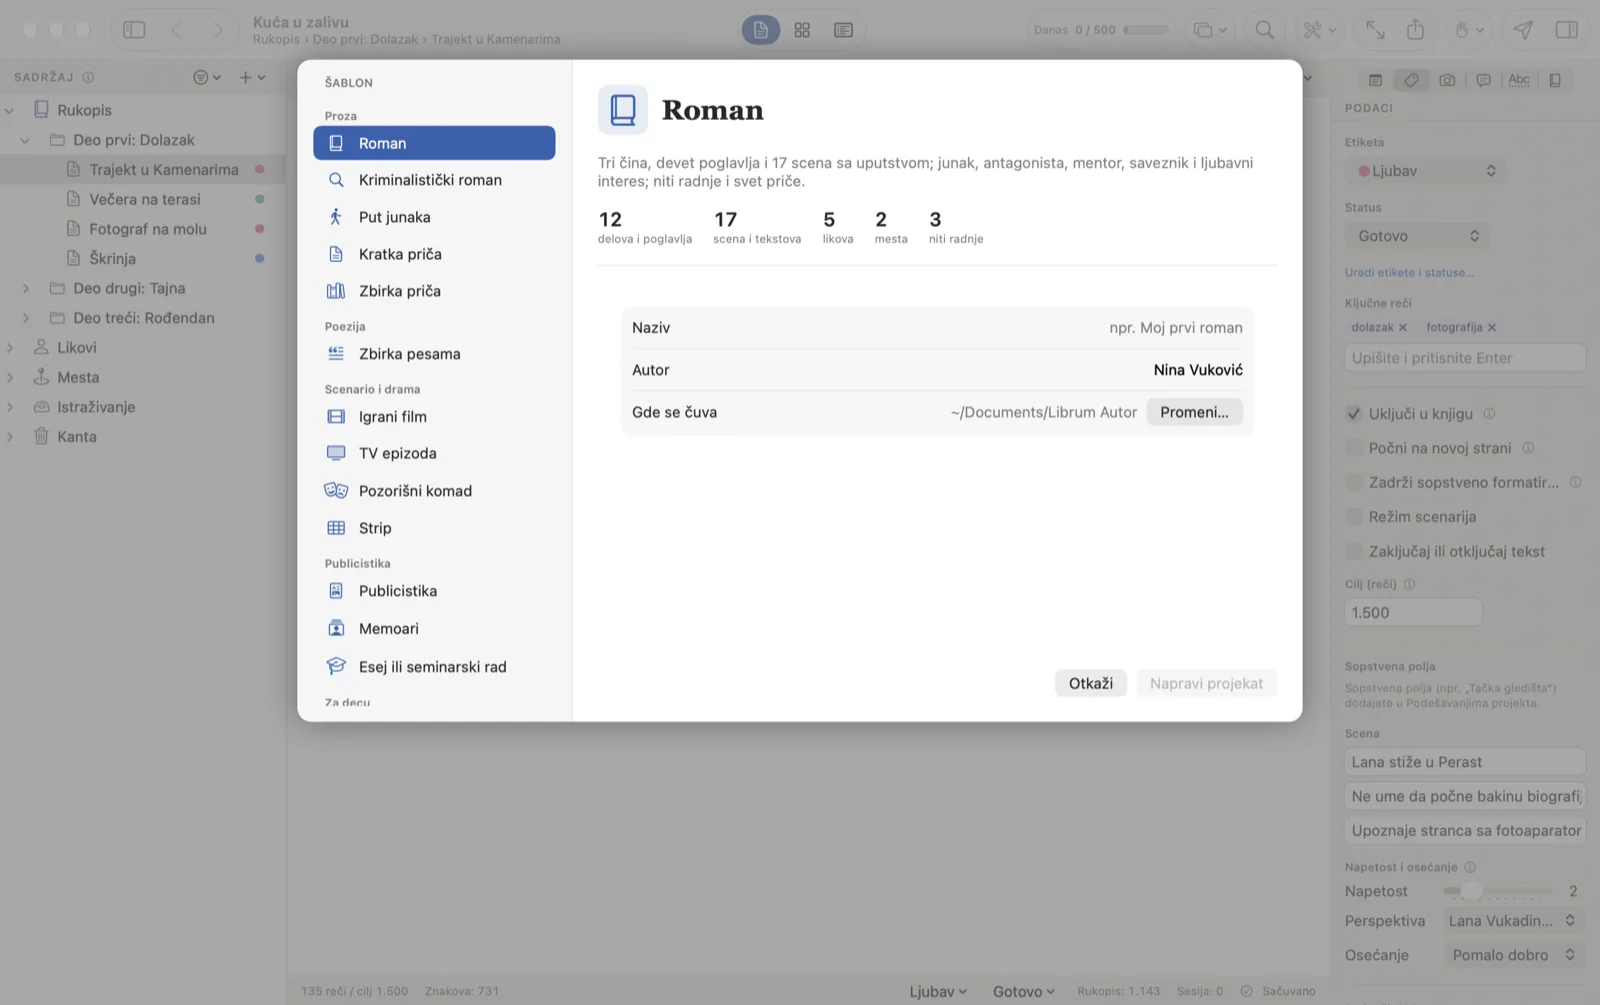
Task: Enable 'Zadrži sopstveno formatir...' checkbox
Action: pyautogui.click(x=1354, y=482)
